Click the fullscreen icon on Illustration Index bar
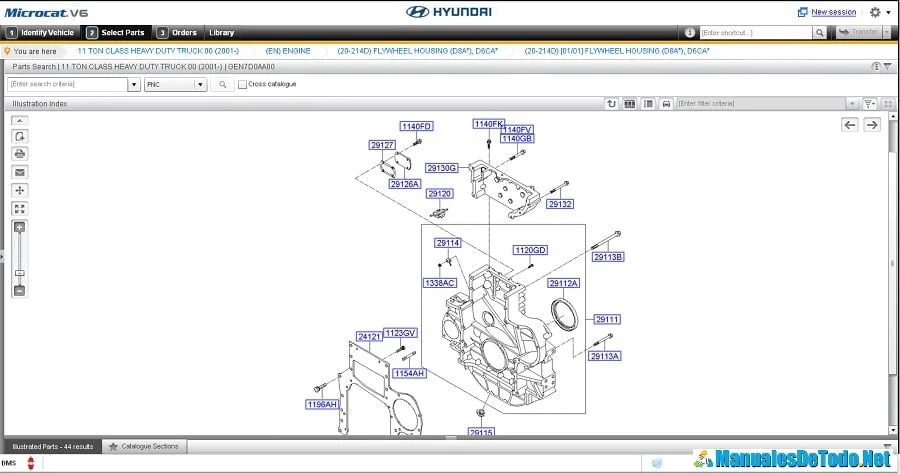This screenshot has width=900, height=474. [888, 104]
